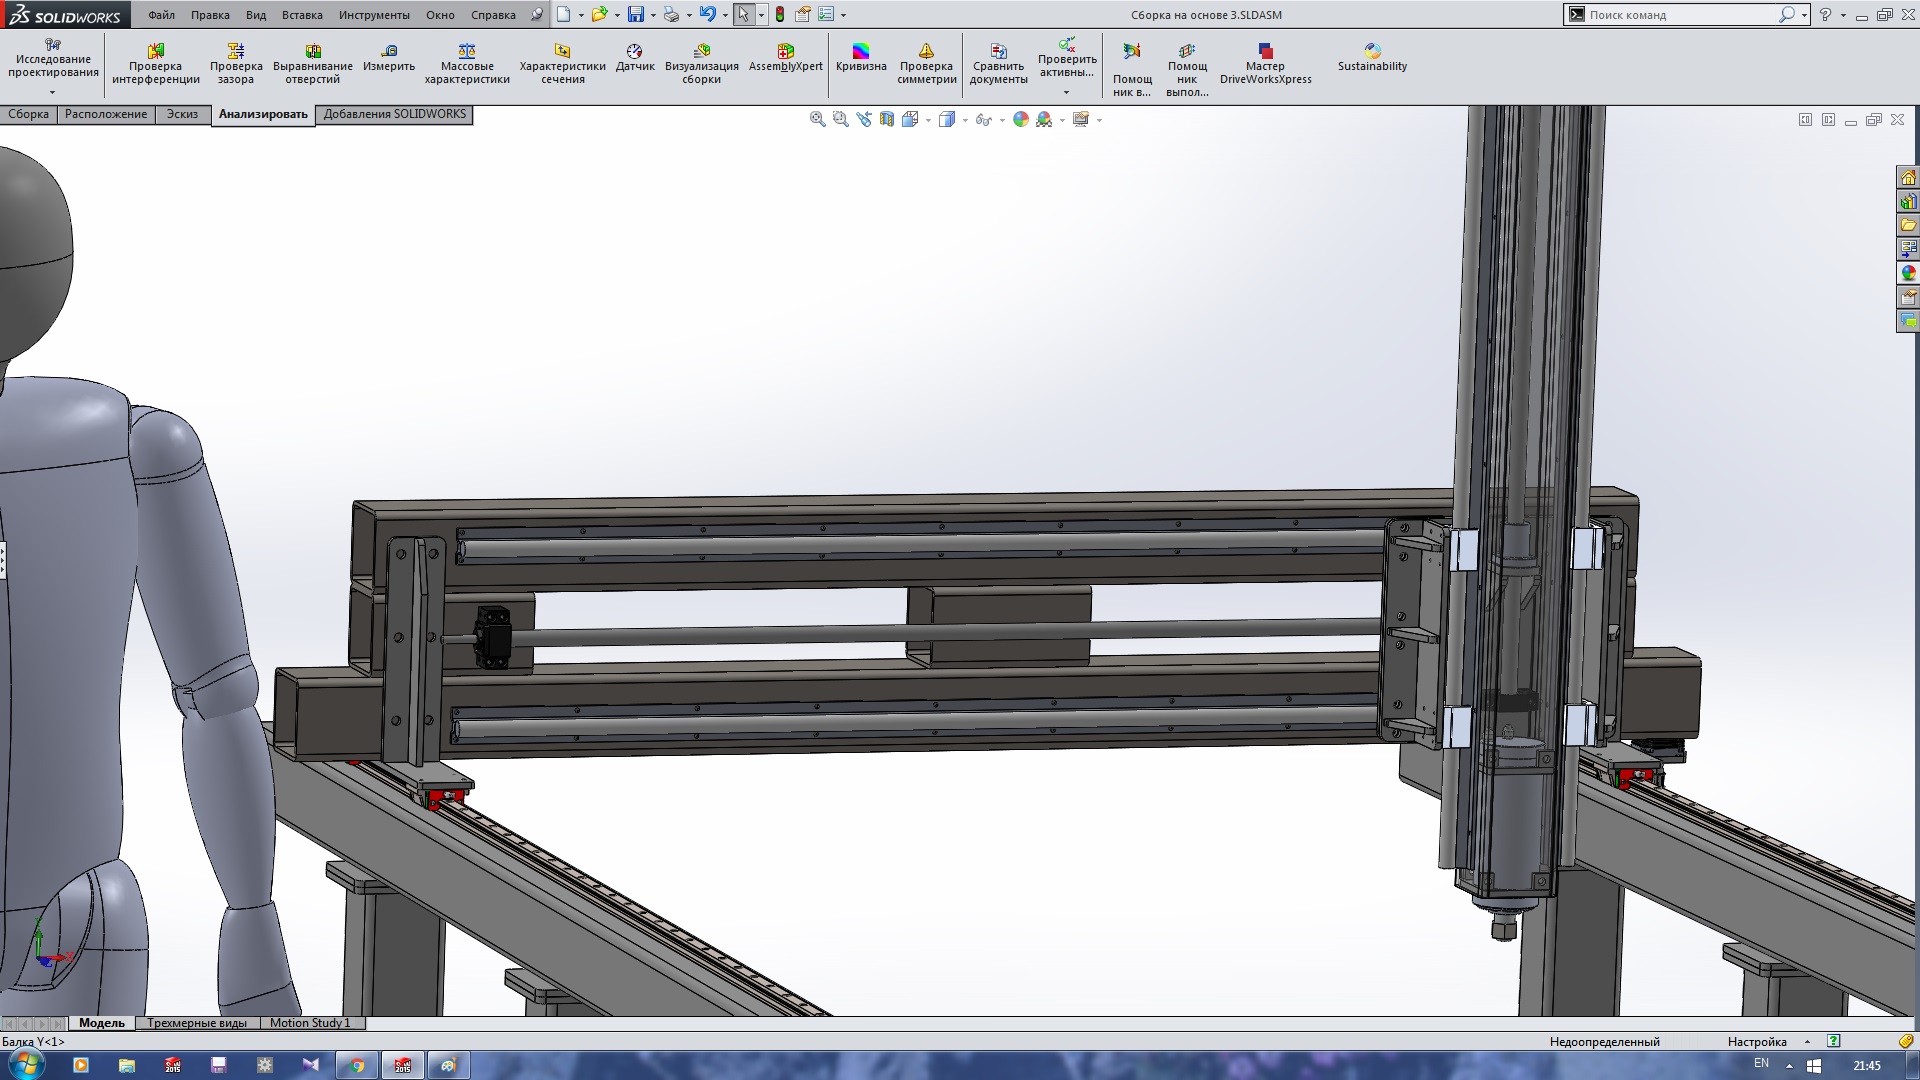Expand the Save button dropdown arrow
This screenshot has height=1080, width=1920.
coord(653,15)
